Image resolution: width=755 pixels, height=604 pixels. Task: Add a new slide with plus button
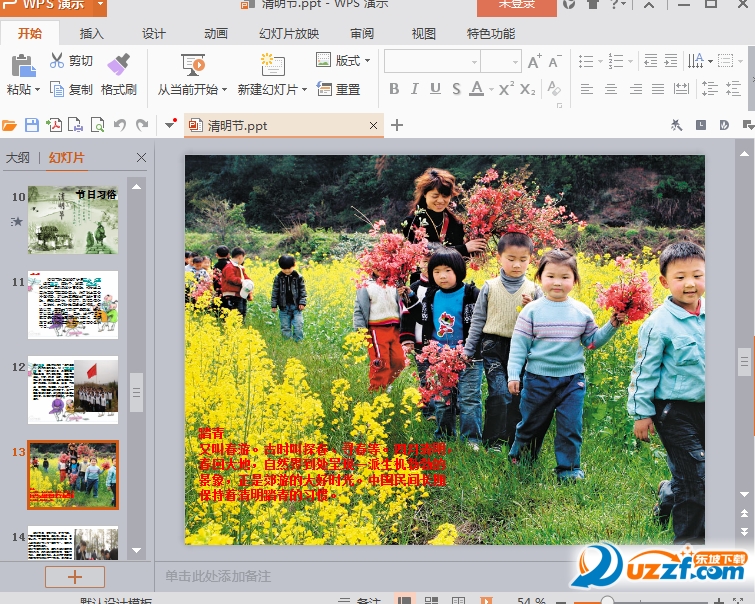tap(75, 577)
